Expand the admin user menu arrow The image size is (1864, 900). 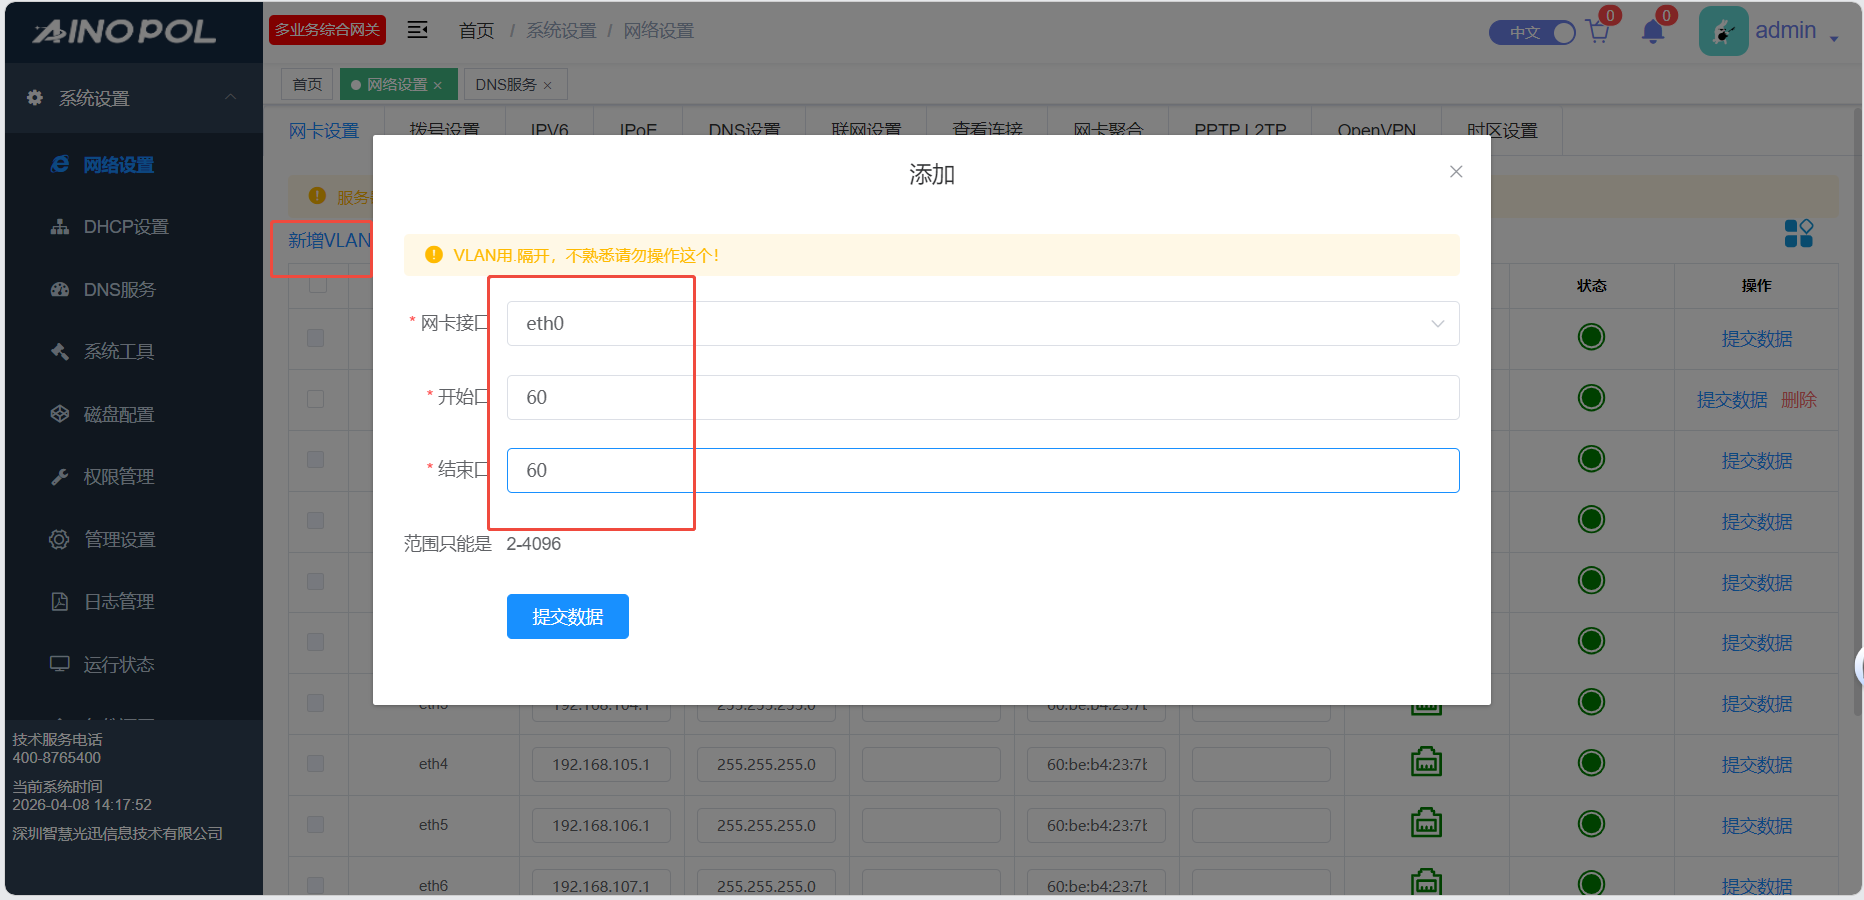(1834, 38)
